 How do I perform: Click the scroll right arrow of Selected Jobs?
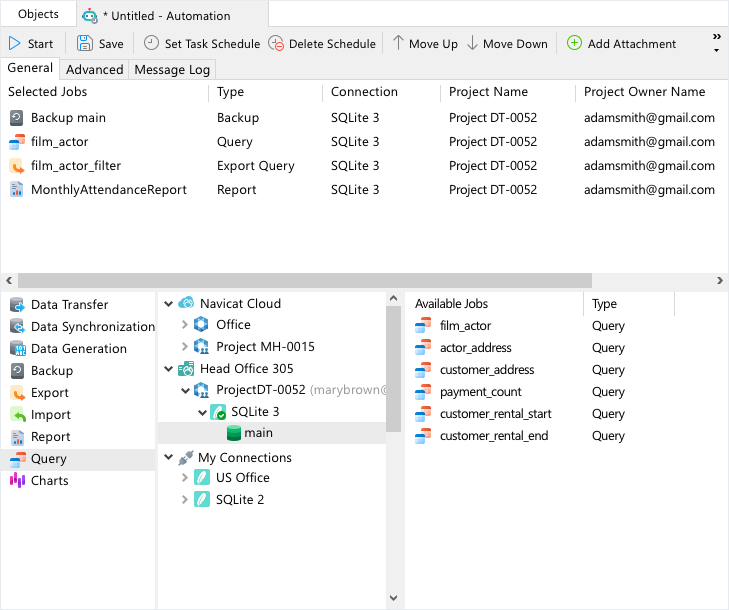720,280
